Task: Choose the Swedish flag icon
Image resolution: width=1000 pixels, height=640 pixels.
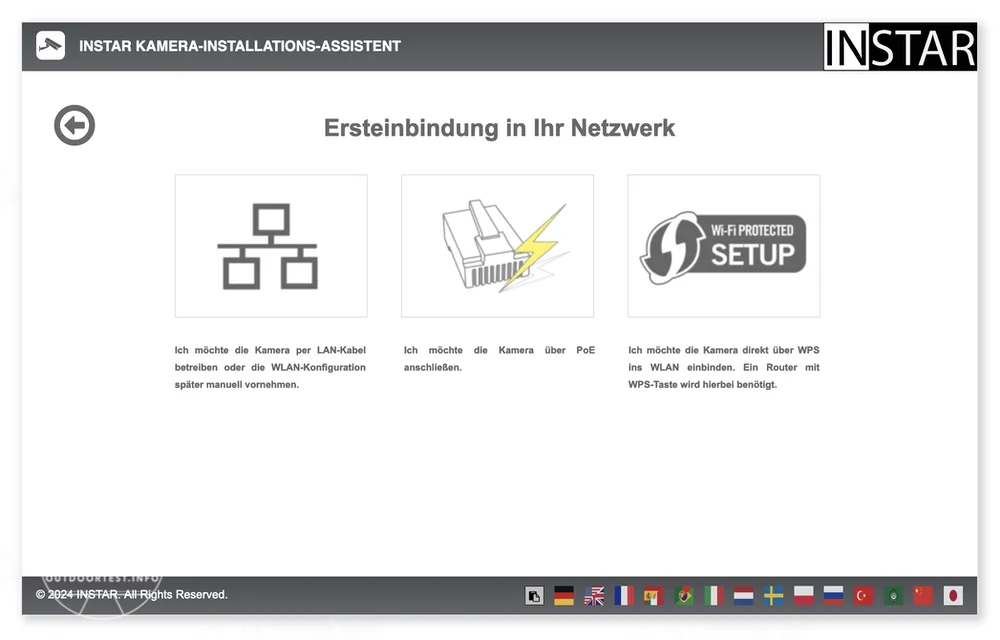Action: (773, 596)
